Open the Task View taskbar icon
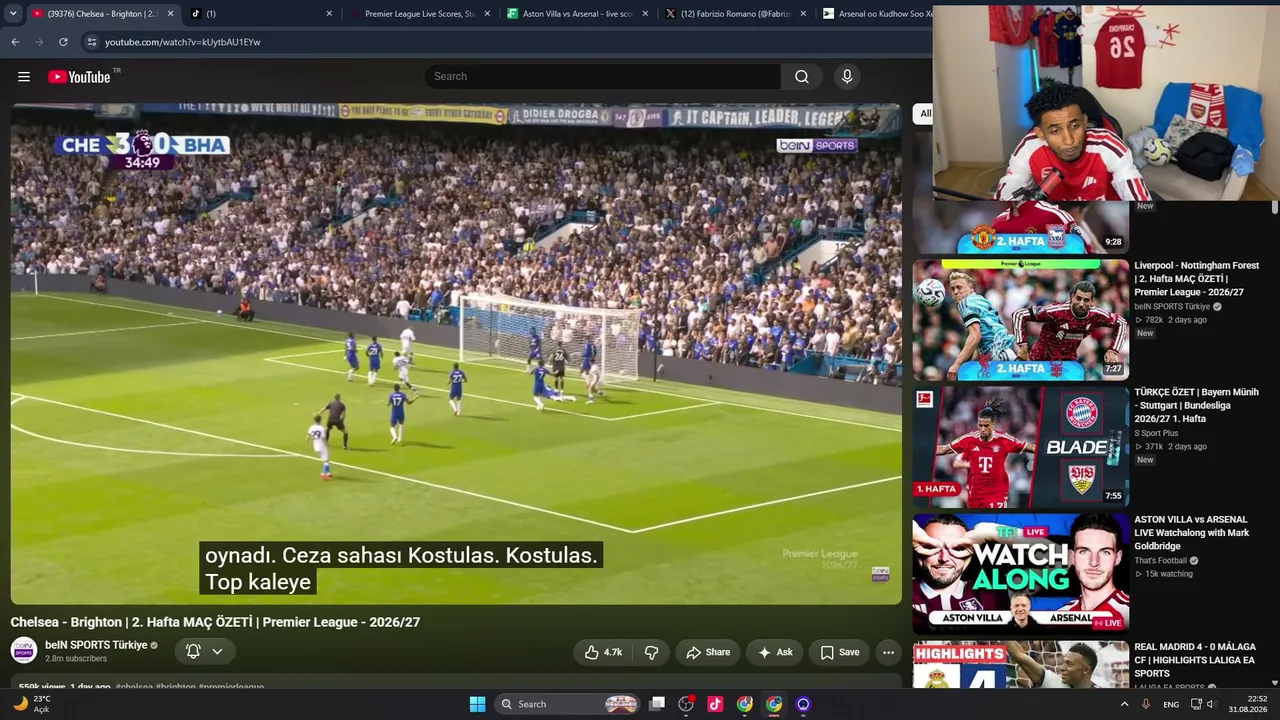Screen dimensions: 1280x720 click(x=657, y=704)
